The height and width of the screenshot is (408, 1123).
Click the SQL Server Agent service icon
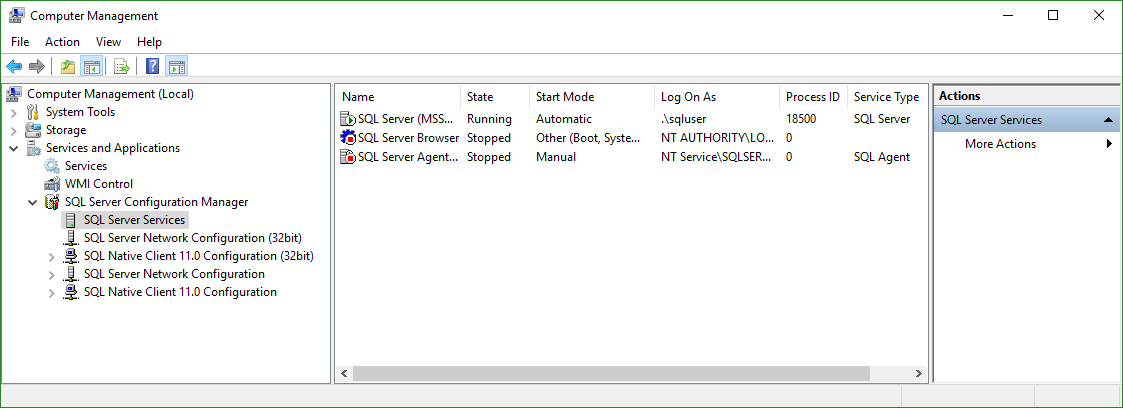[347, 157]
